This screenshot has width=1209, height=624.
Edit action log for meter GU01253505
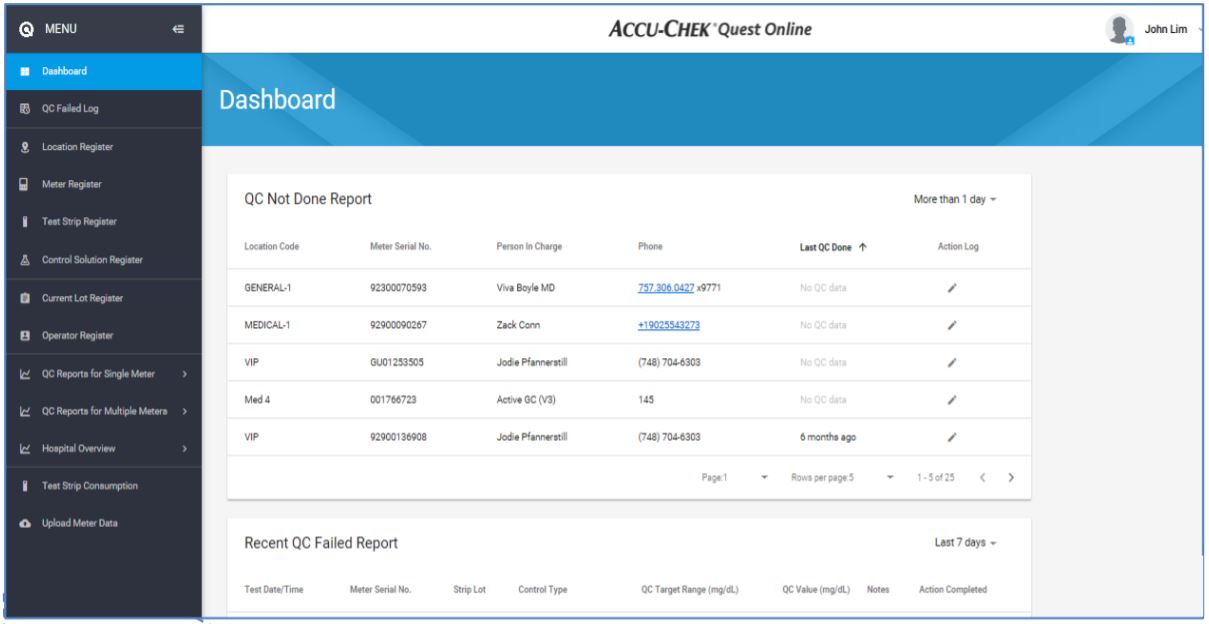click(952, 362)
